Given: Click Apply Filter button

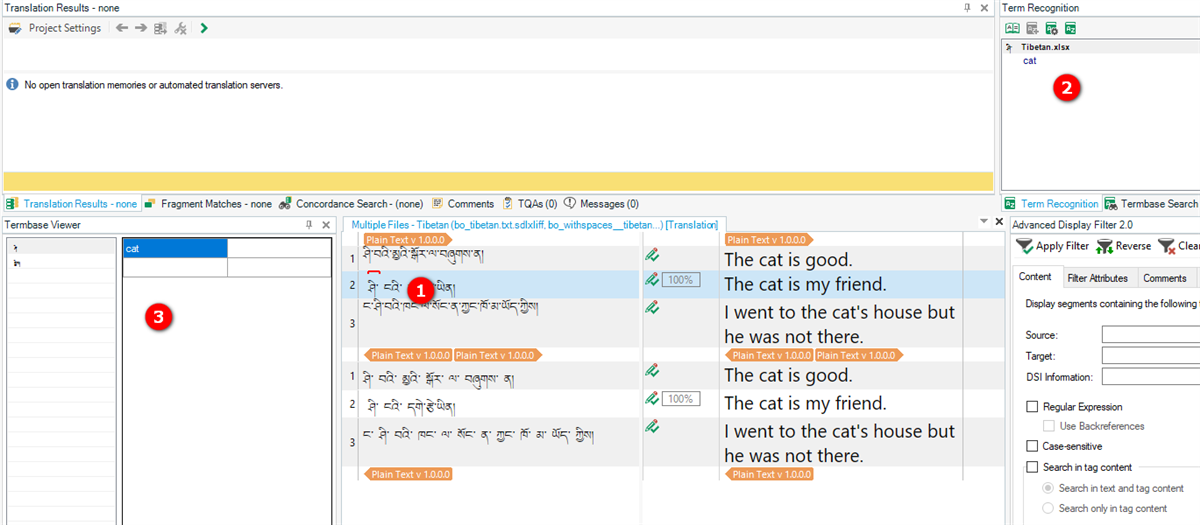Looking at the screenshot, I should (x=1053, y=246).
